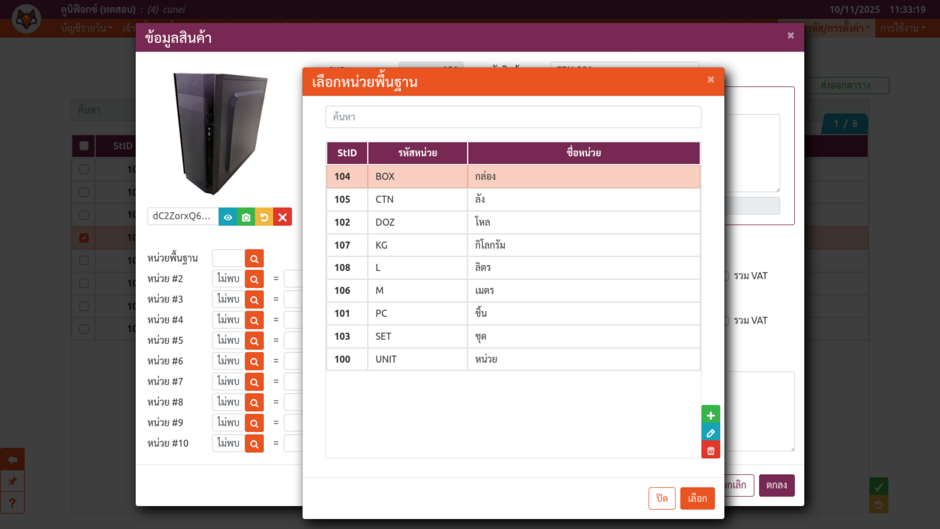
Task: Click the red X icon to remove image
Action: tap(283, 217)
